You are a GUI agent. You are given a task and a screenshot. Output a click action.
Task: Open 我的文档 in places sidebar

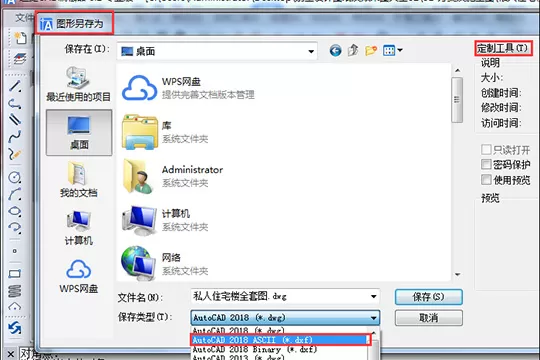[79, 179]
